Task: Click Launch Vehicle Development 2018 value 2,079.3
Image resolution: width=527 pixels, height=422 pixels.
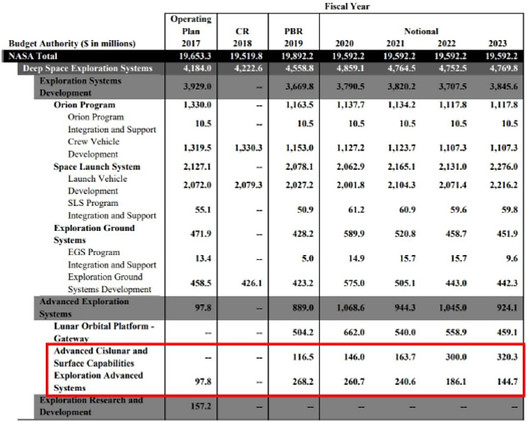Action: pos(248,185)
